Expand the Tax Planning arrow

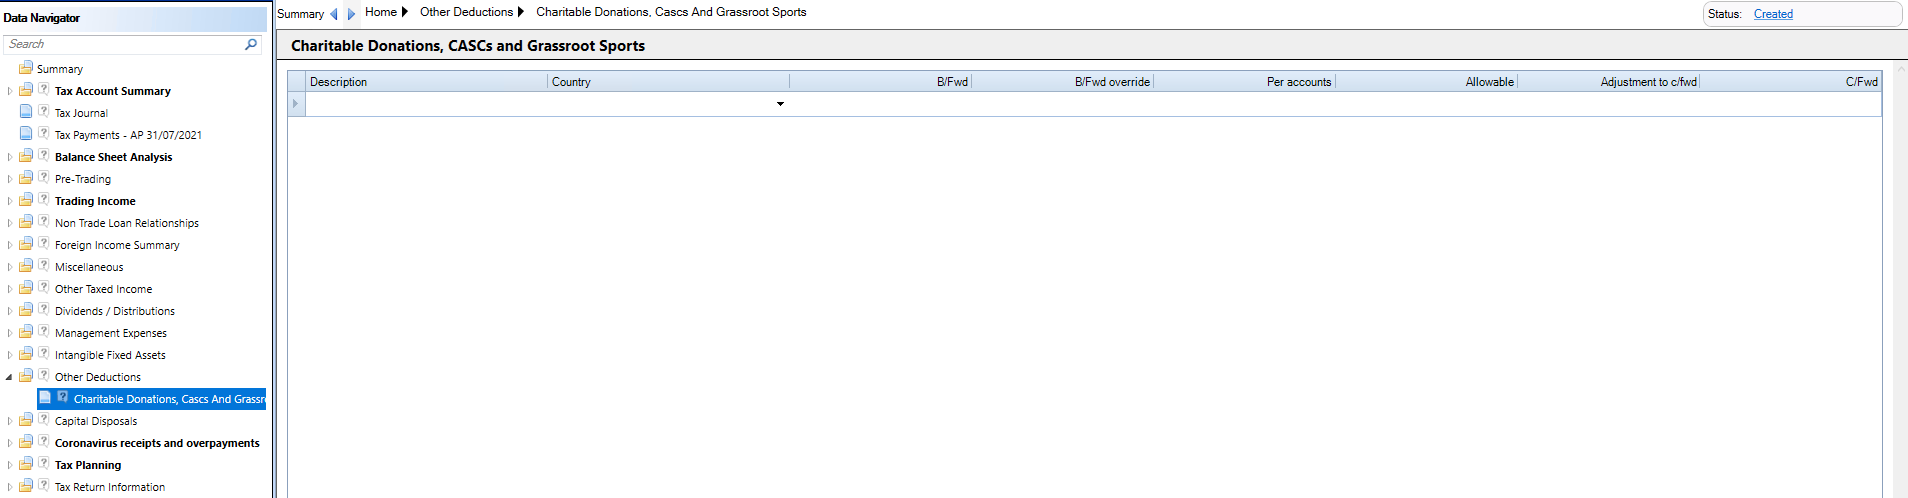coord(10,465)
